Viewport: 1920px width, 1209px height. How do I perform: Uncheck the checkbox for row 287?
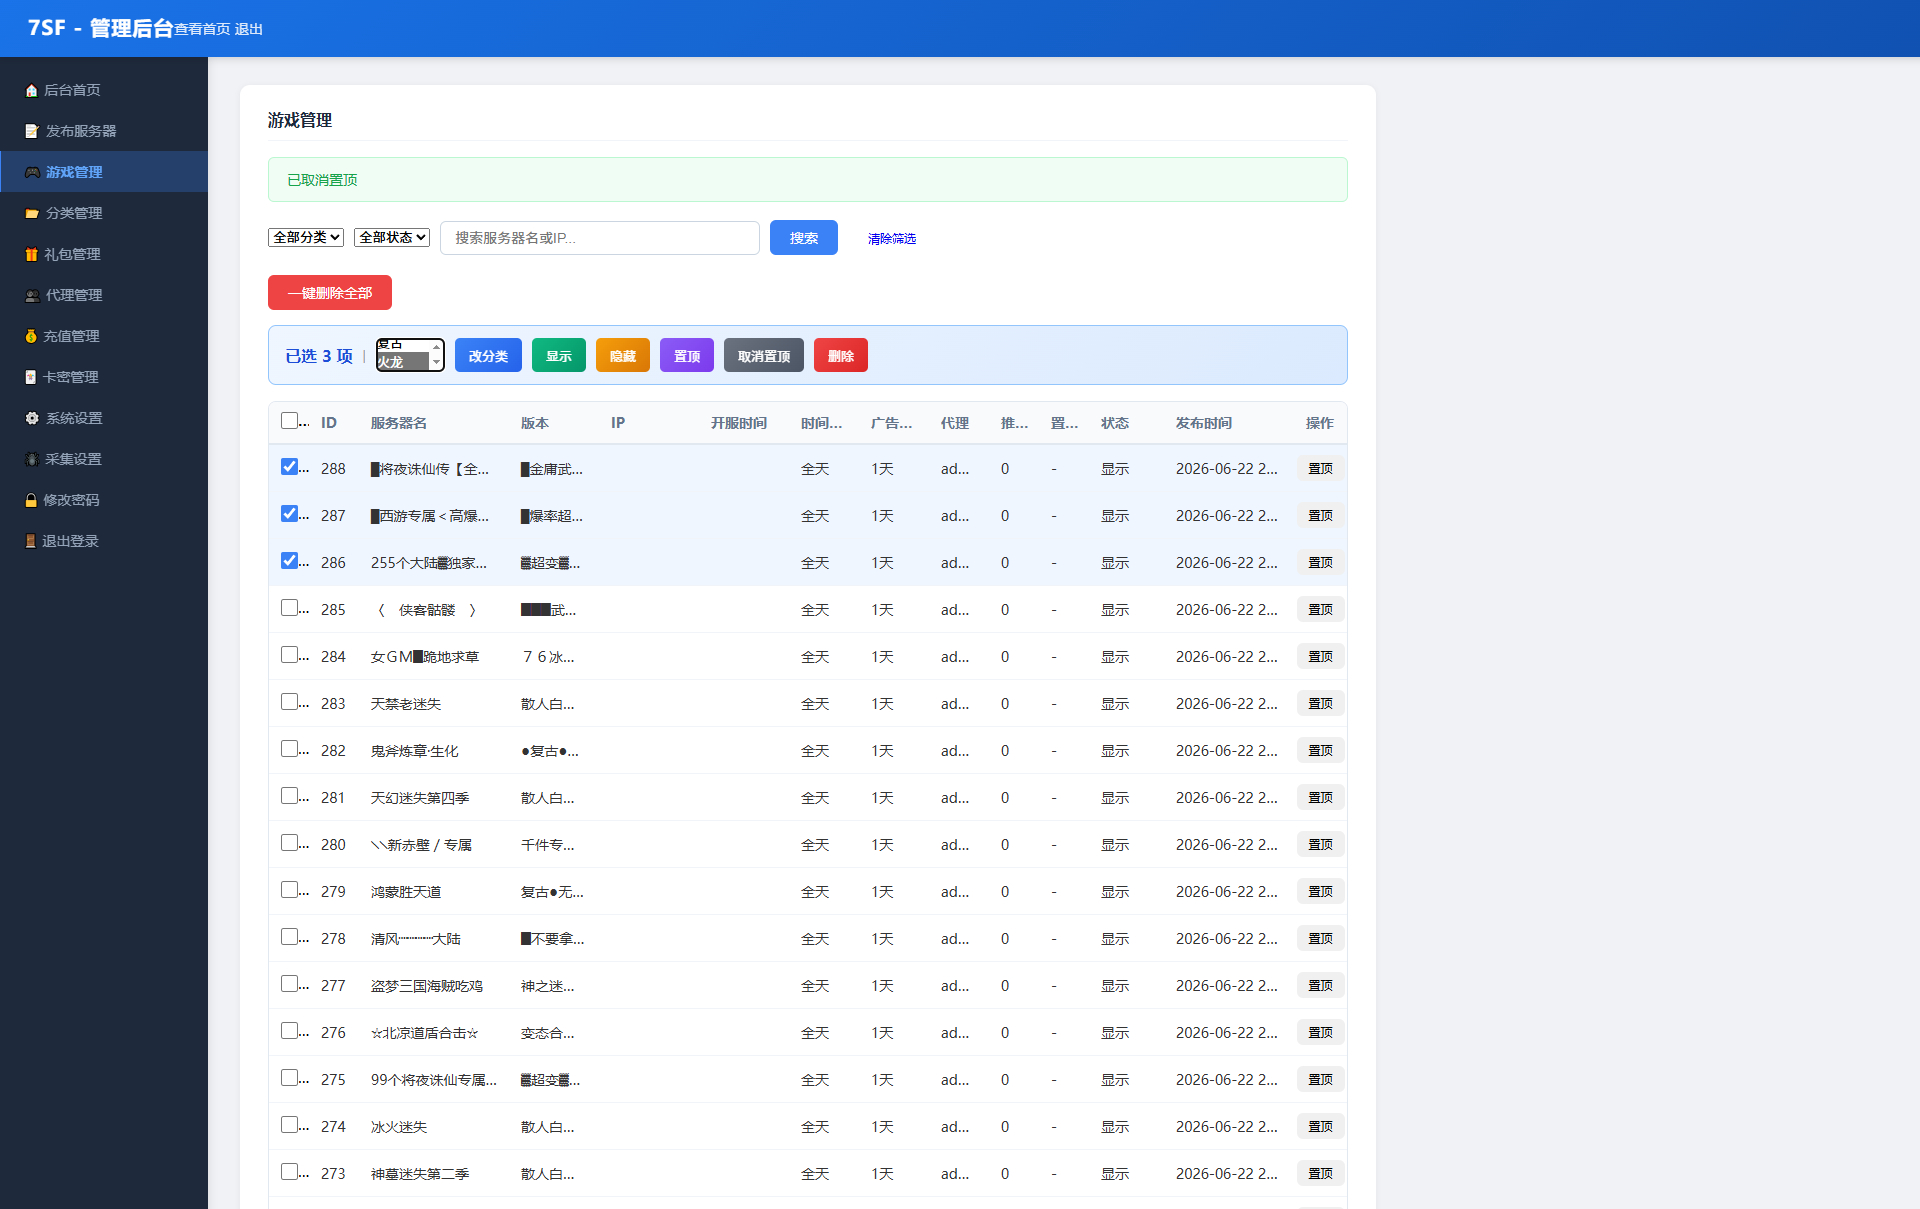pos(289,513)
